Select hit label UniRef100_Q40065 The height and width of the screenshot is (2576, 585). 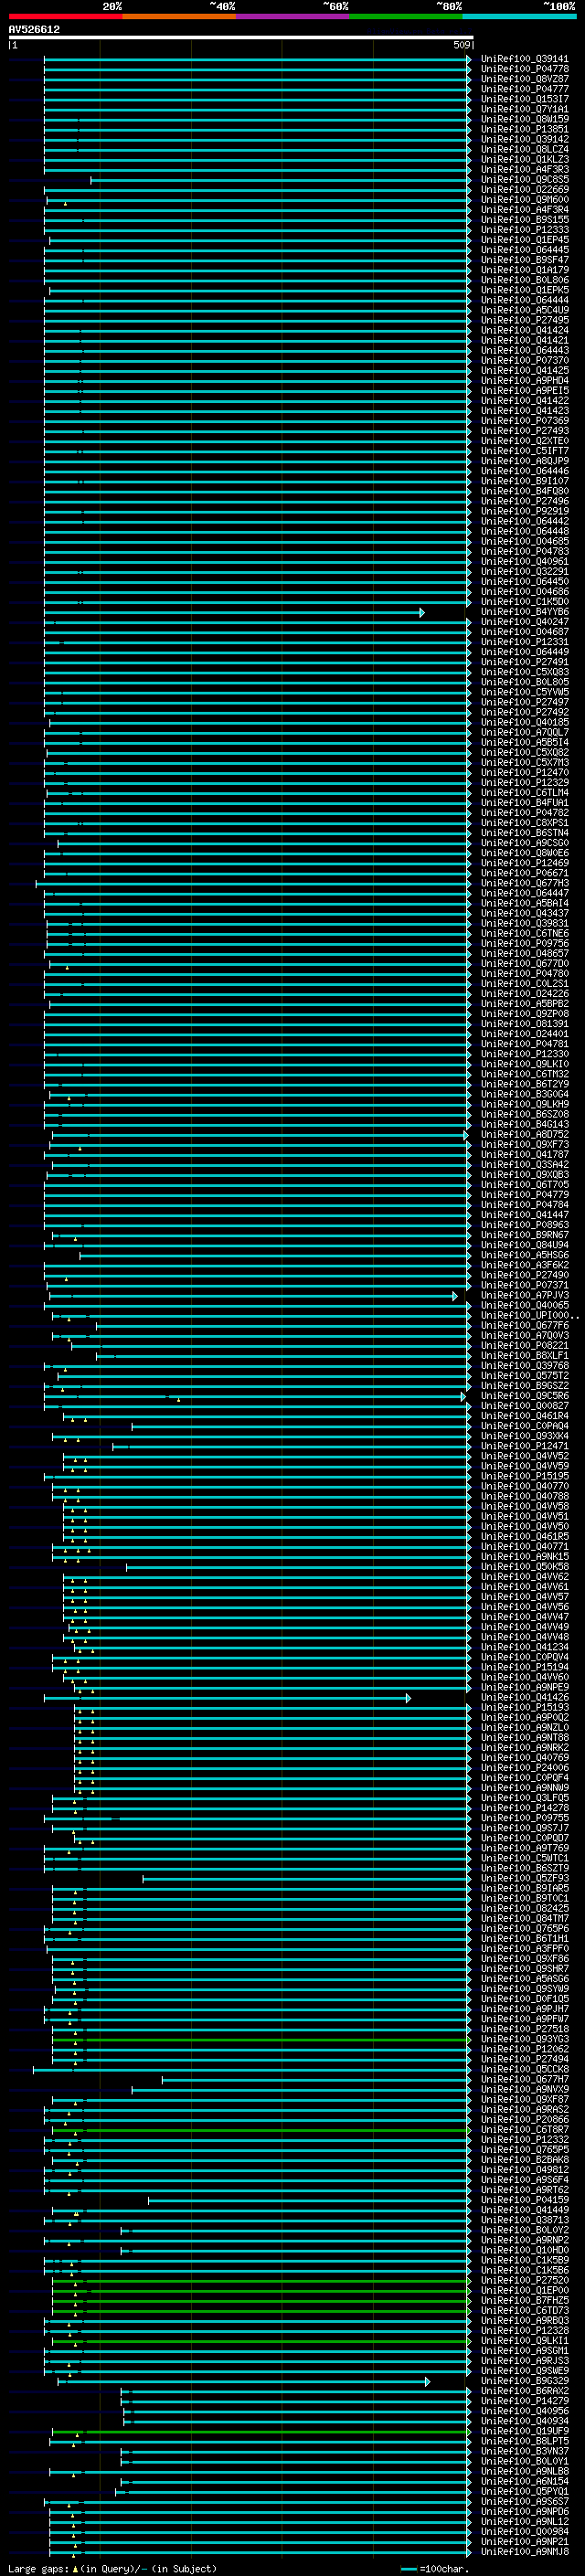[524, 1305]
